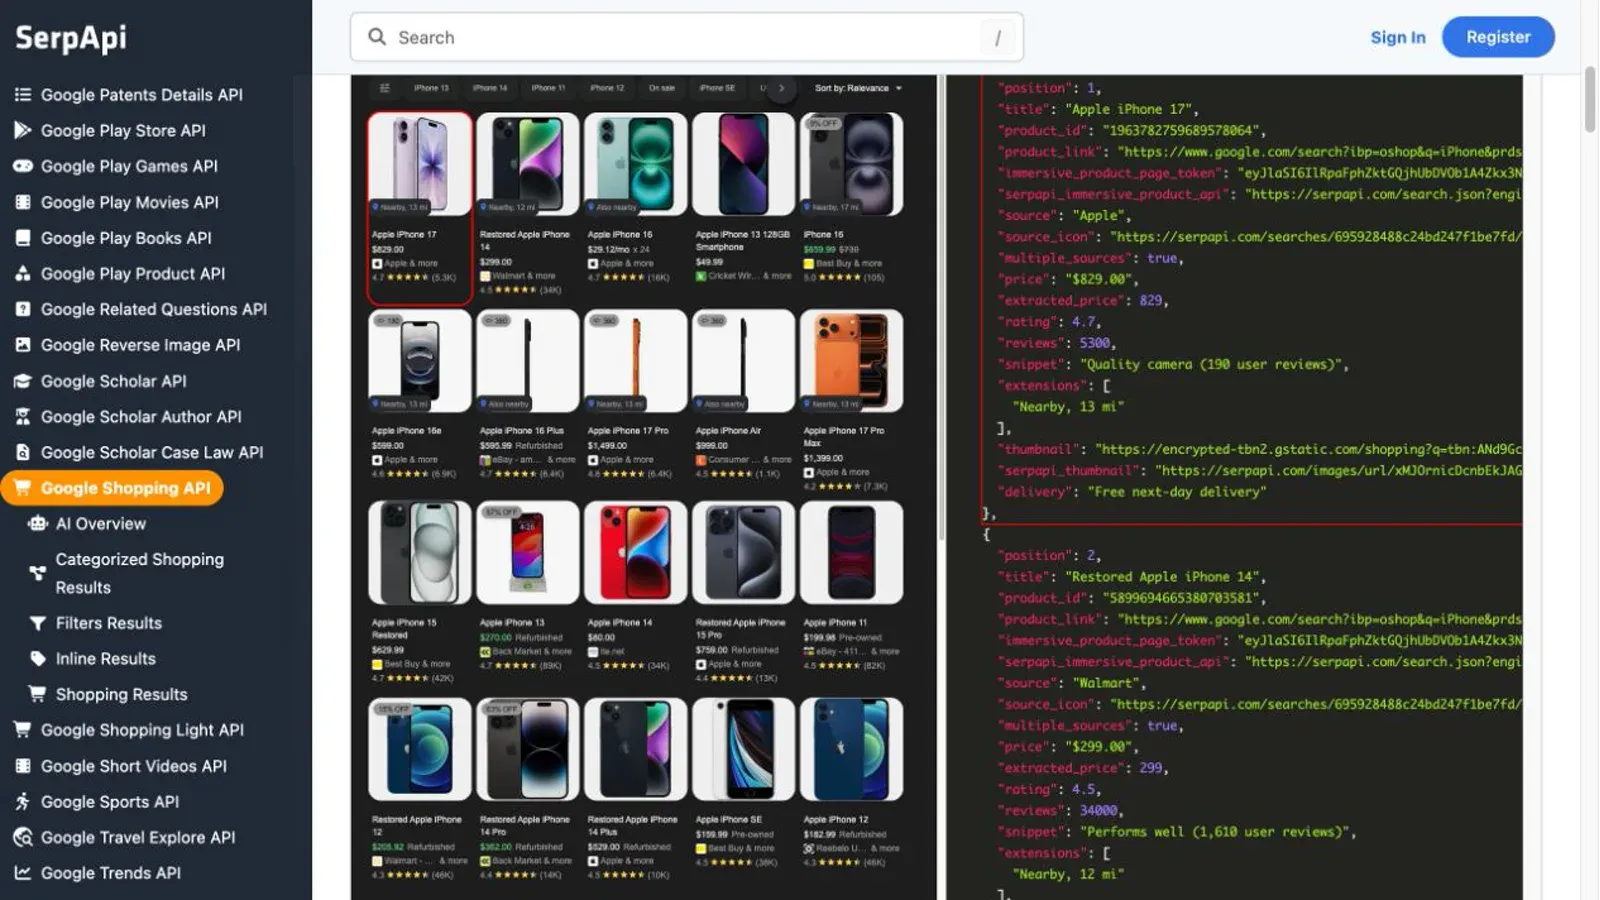Click the Restored Apple iPhone 14 thumbnail
The image size is (1600, 900).
click(528, 164)
